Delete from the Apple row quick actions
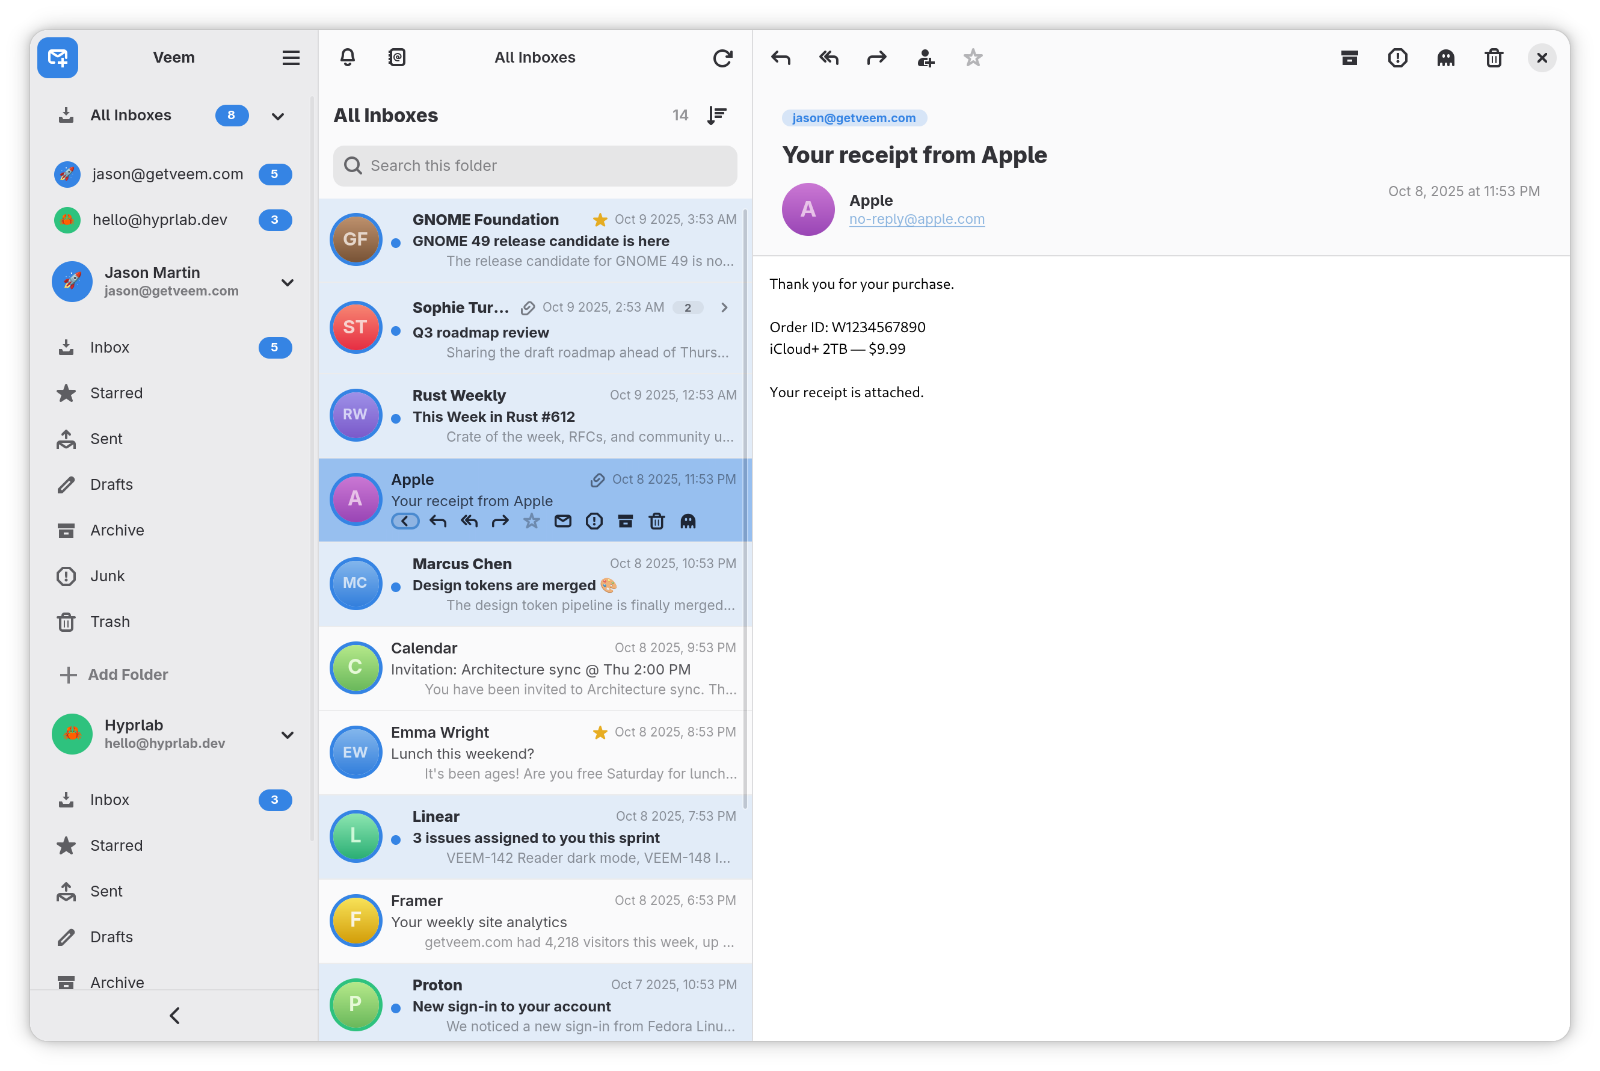1600x1071 pixels. pyautogui.click(x=657, y=521)
